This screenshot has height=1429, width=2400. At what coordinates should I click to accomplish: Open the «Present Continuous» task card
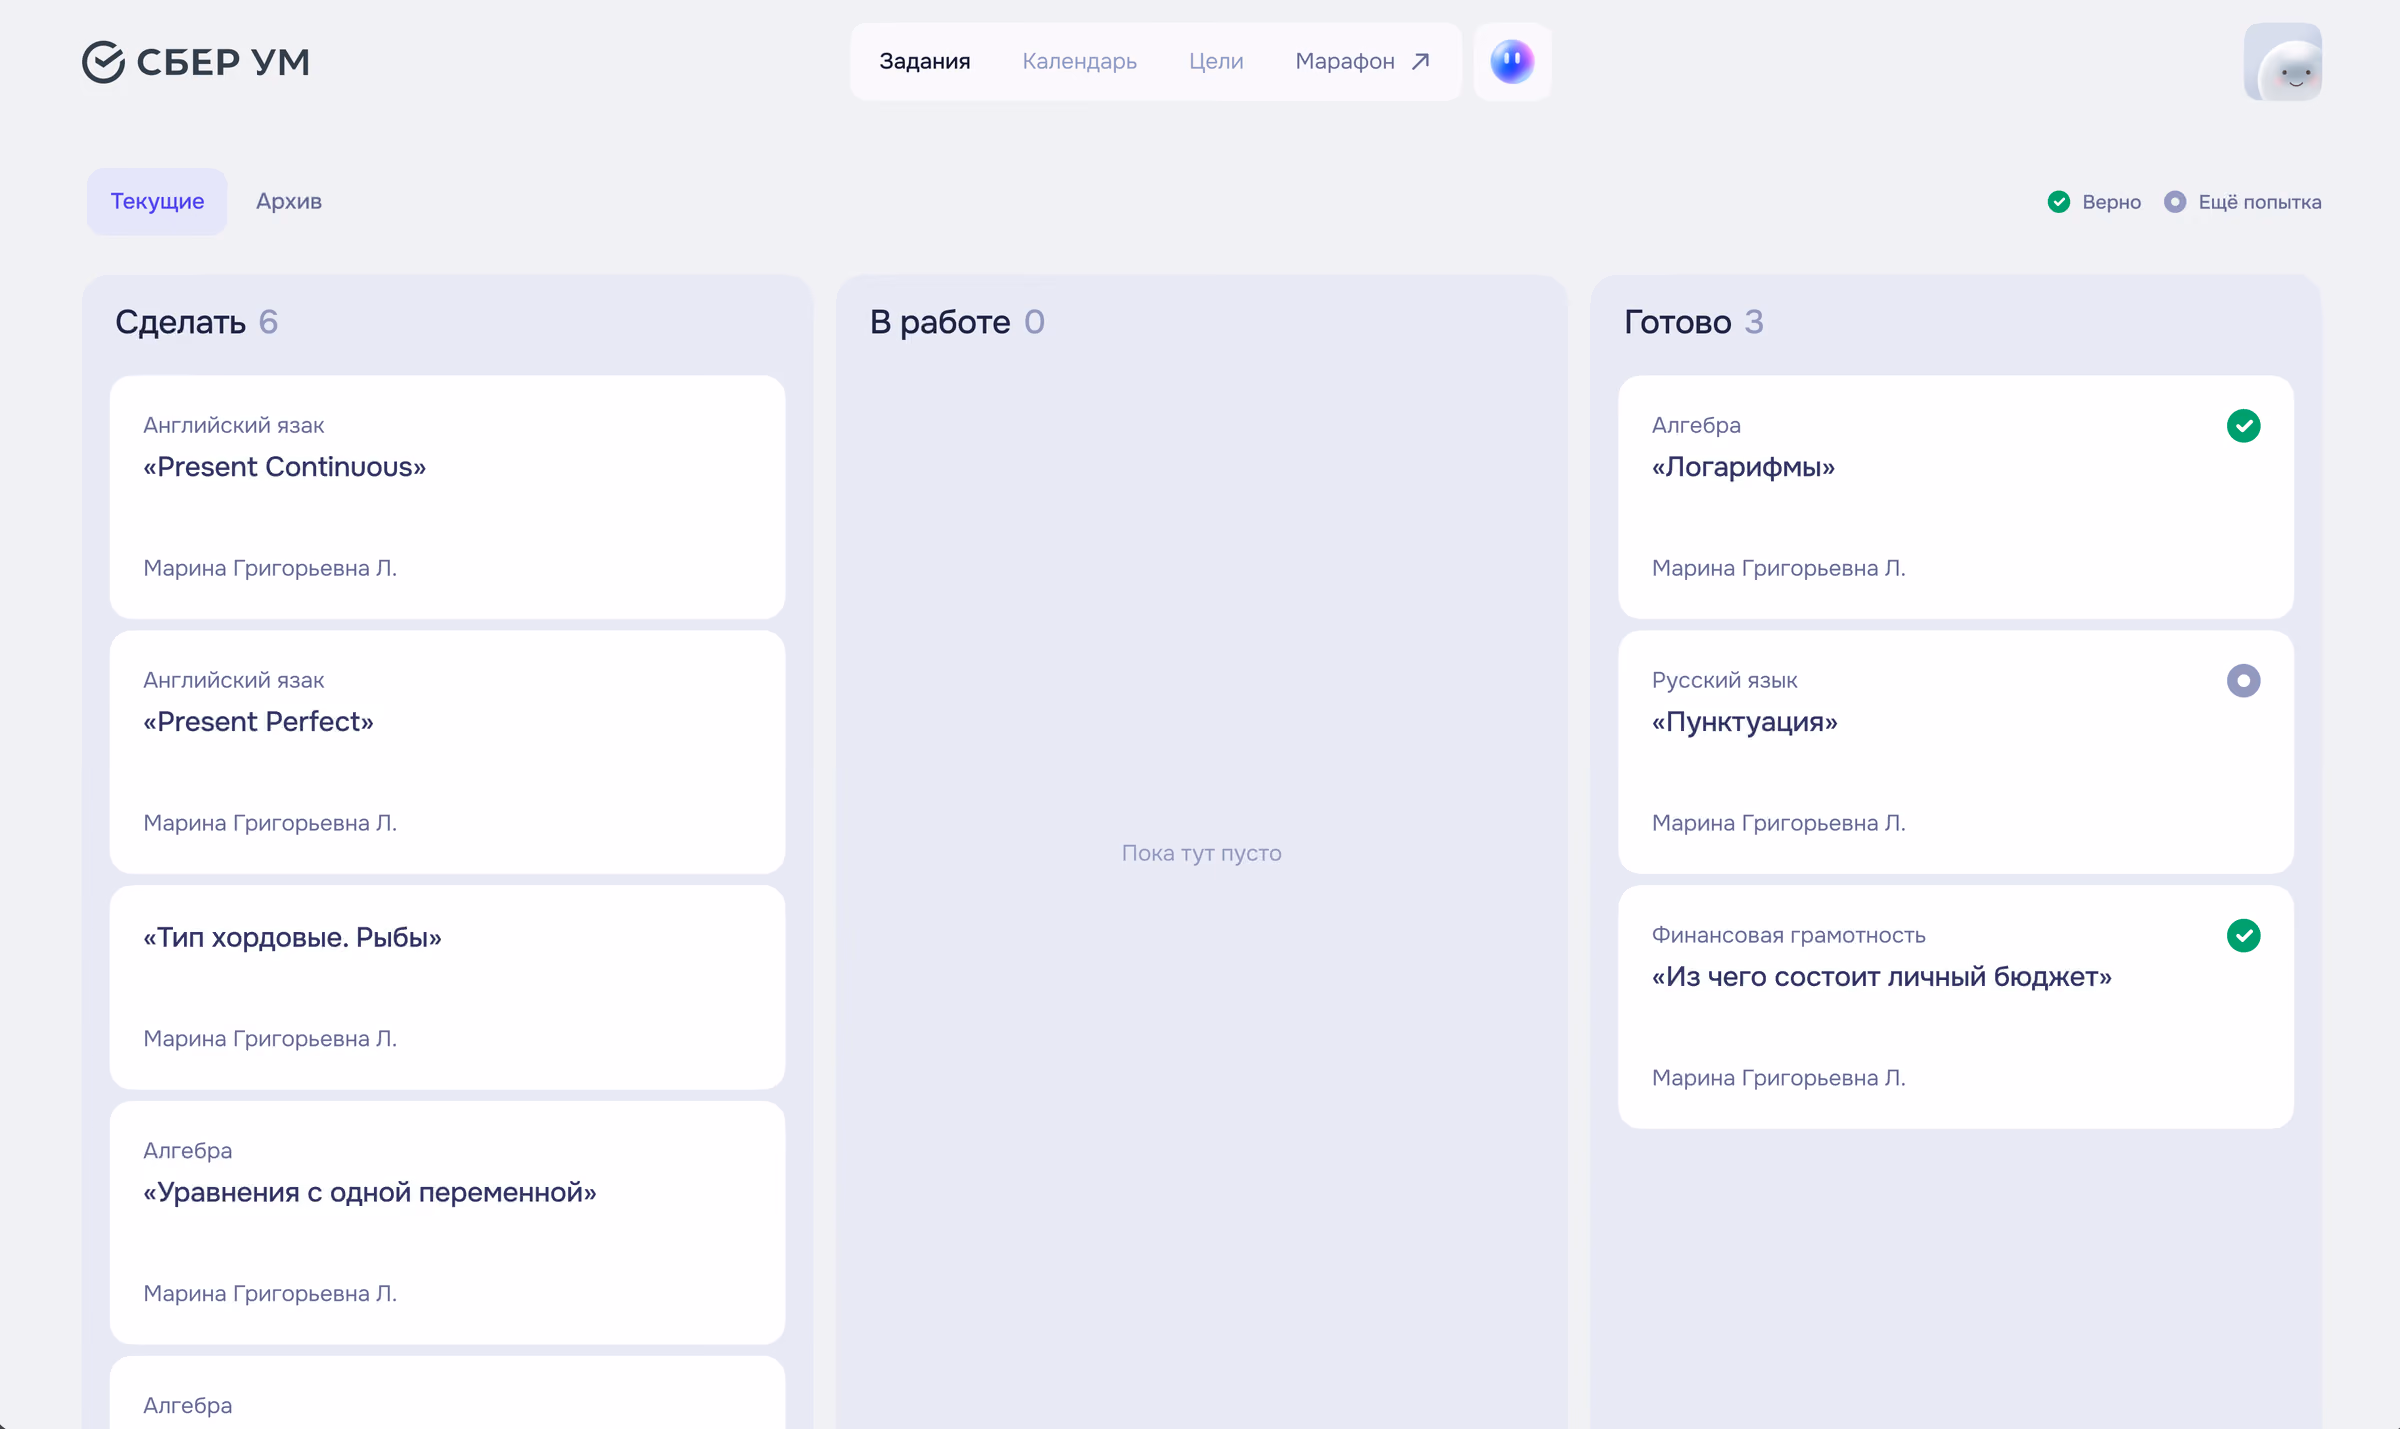click(x=447, y=497)
